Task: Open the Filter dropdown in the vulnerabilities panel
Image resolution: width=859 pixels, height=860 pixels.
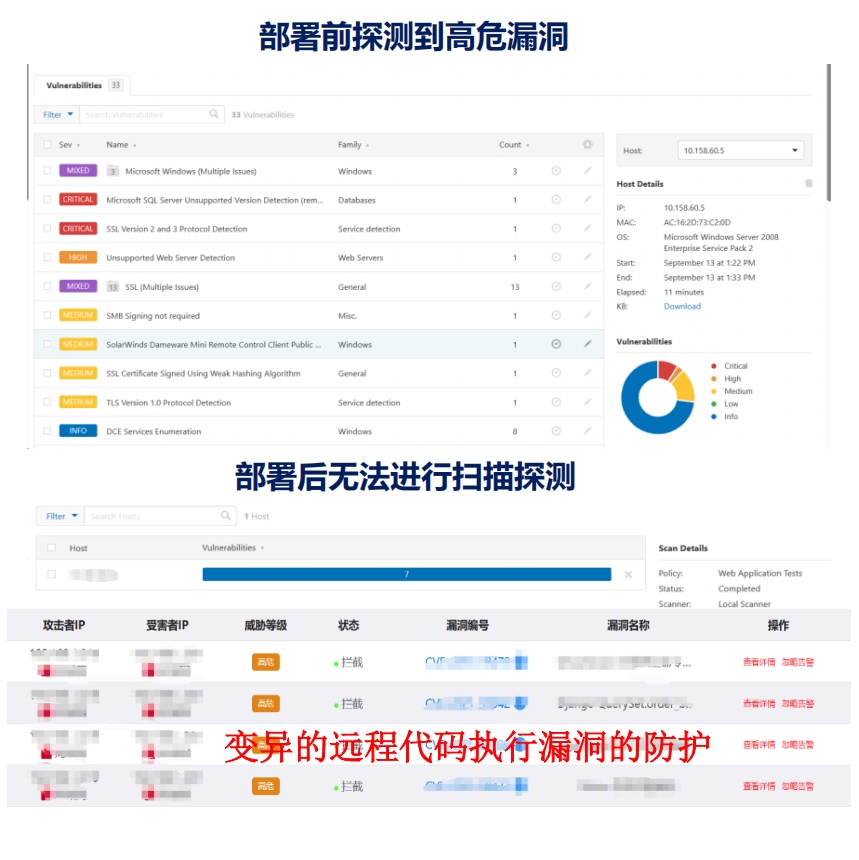Action: click(55, 114)
